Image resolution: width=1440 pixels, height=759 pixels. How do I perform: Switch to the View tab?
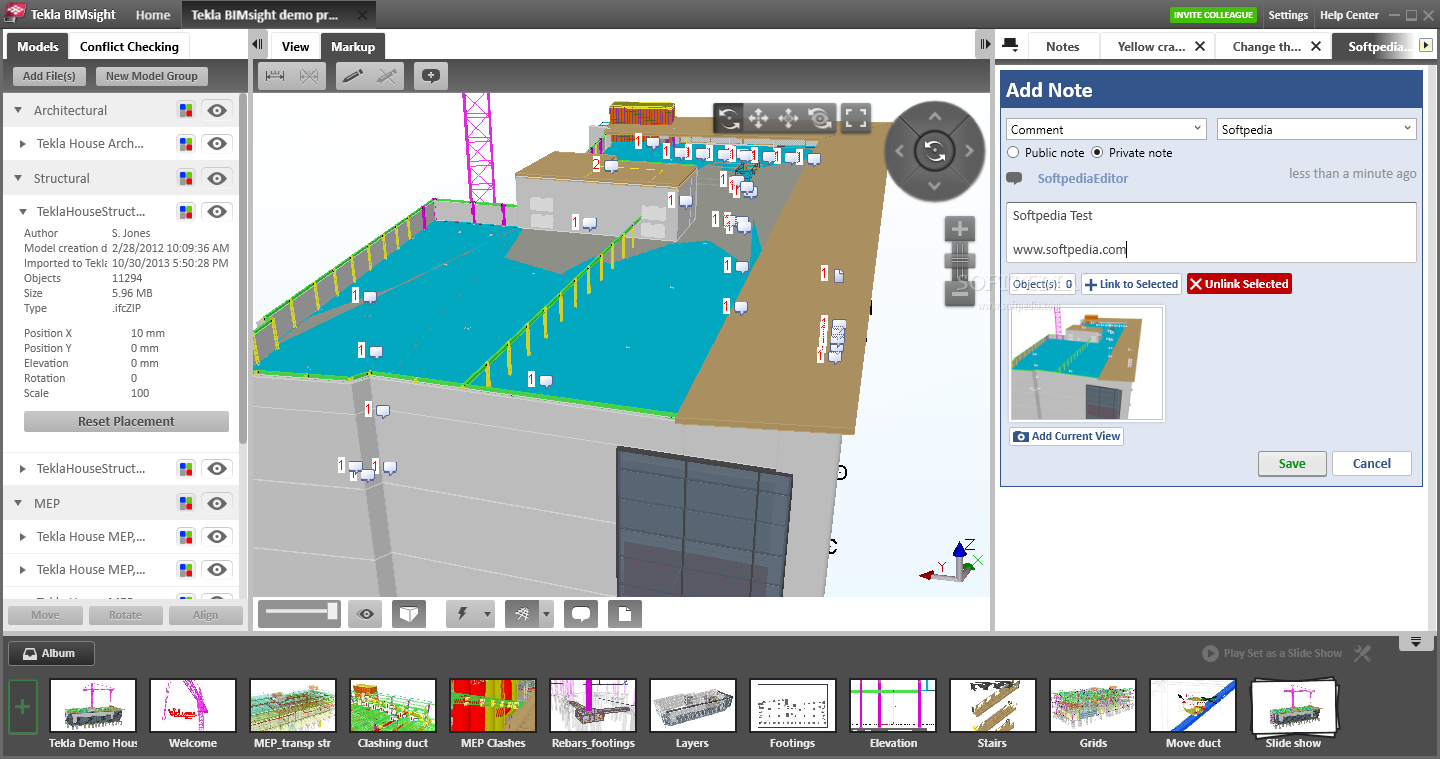click(x=295, y=46)
